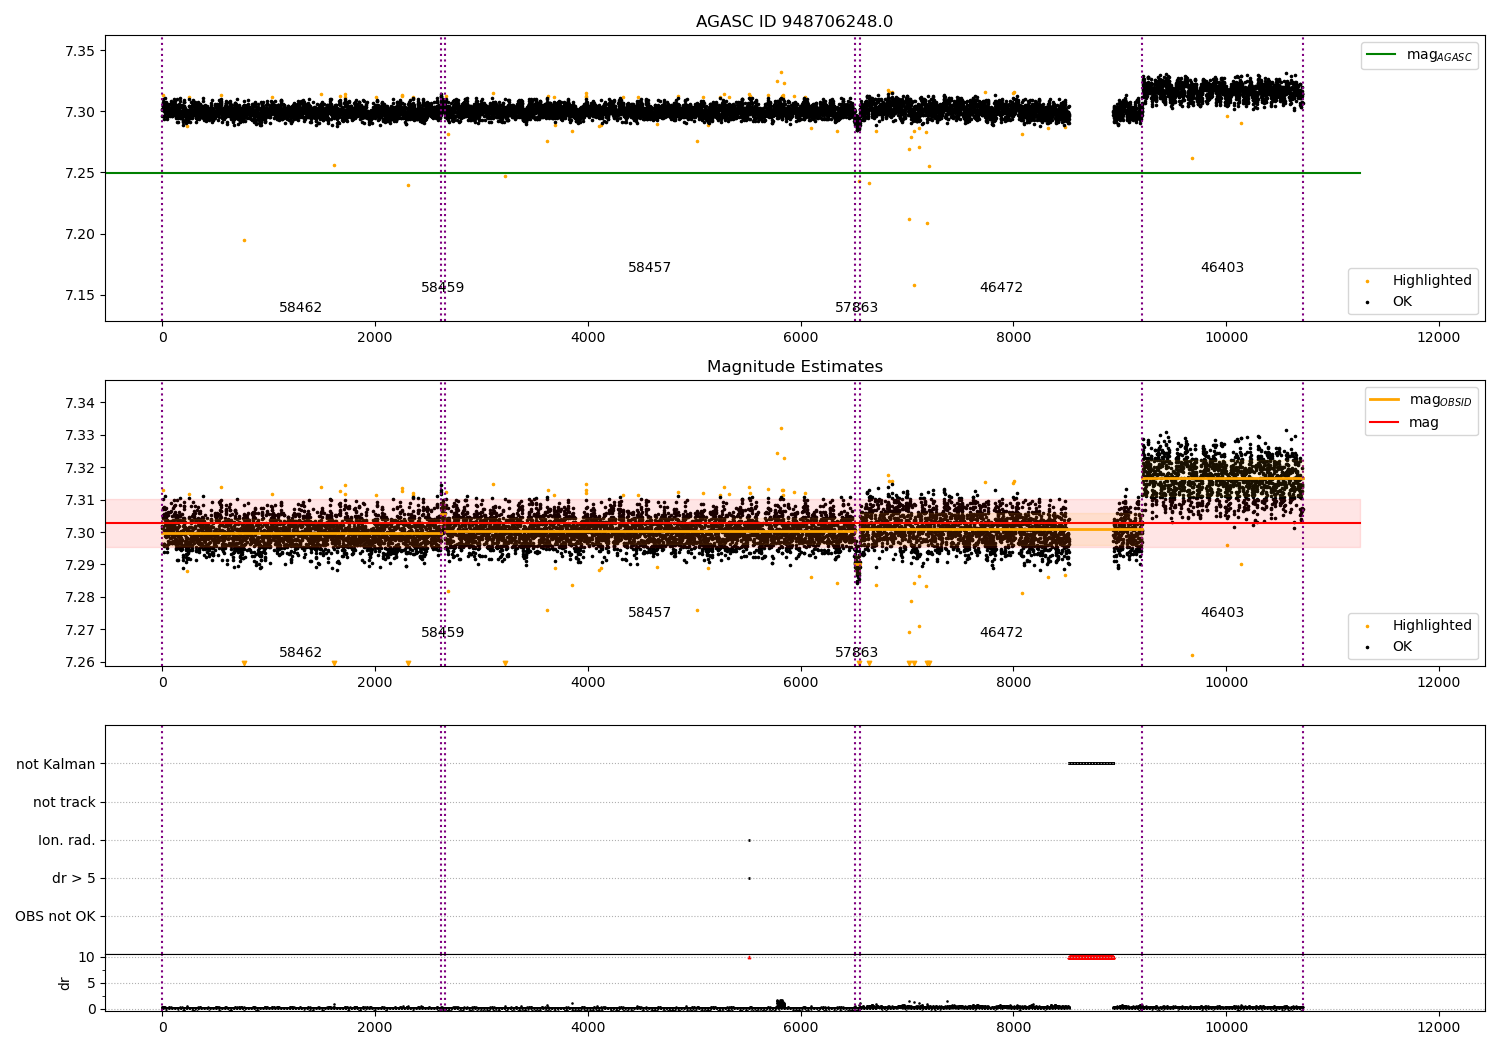Image resolution: width=1500 pixels, height=1050 pixels.
Task: Click the 7.31 y-axis tick label
Action: (x=79, y=500)
